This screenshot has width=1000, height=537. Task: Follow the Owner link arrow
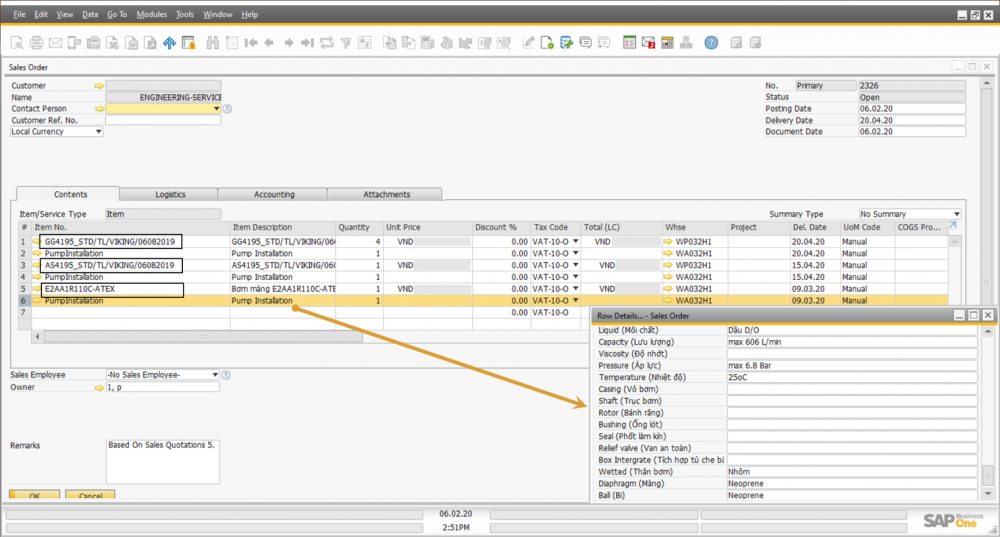point(99,387)
